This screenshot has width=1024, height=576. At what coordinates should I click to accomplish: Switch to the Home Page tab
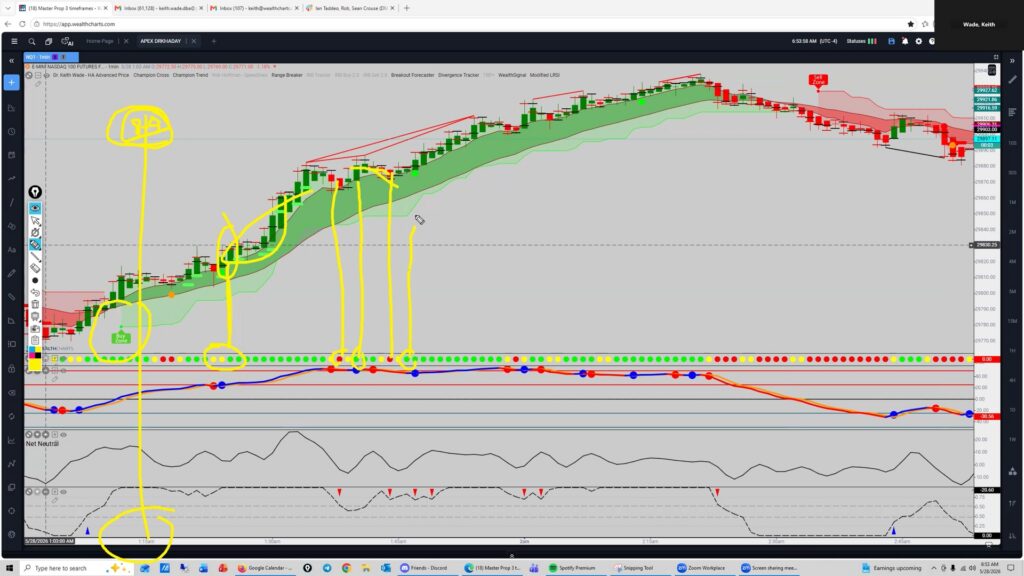click(x=100, y=41)
